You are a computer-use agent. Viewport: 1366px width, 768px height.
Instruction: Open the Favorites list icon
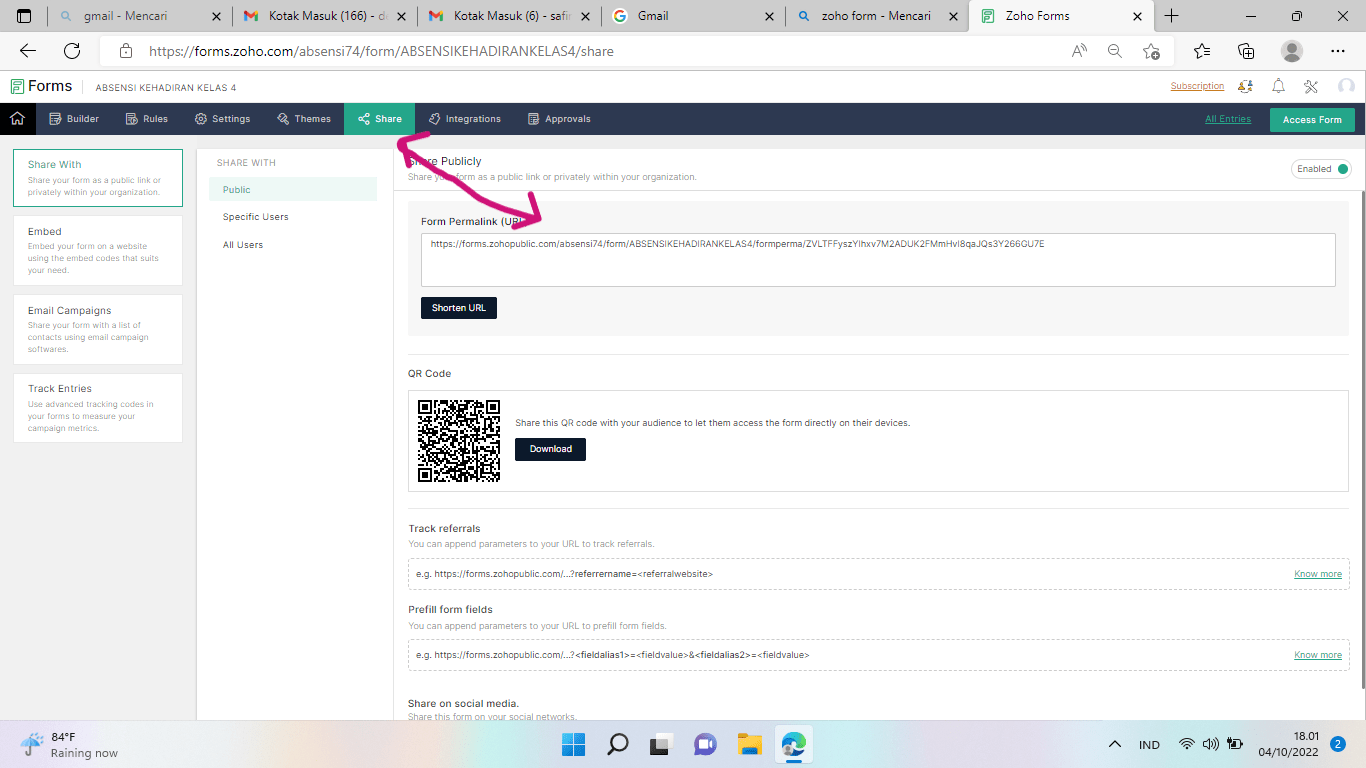point(1202,51)
